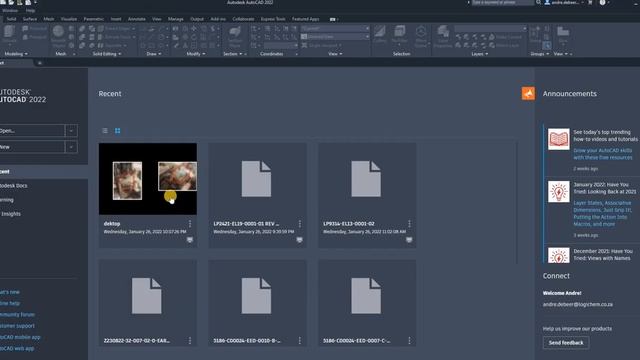Open the Surface ribbon tab
The image size is (640, 360).
point(30,19)
